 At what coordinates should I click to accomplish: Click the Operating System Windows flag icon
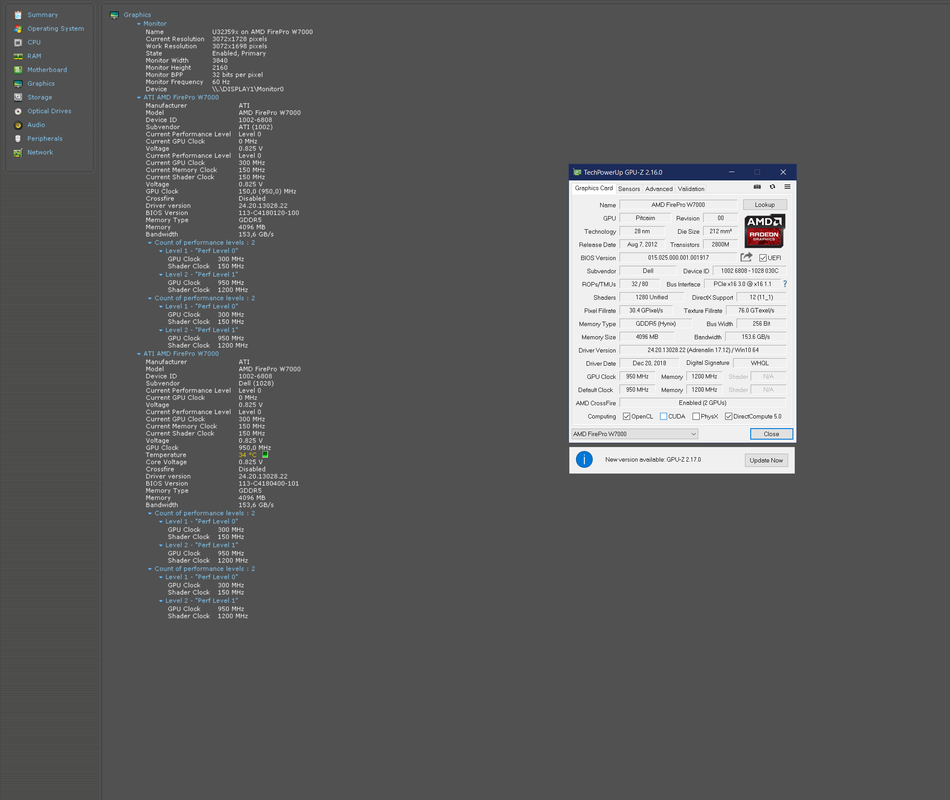18,28
